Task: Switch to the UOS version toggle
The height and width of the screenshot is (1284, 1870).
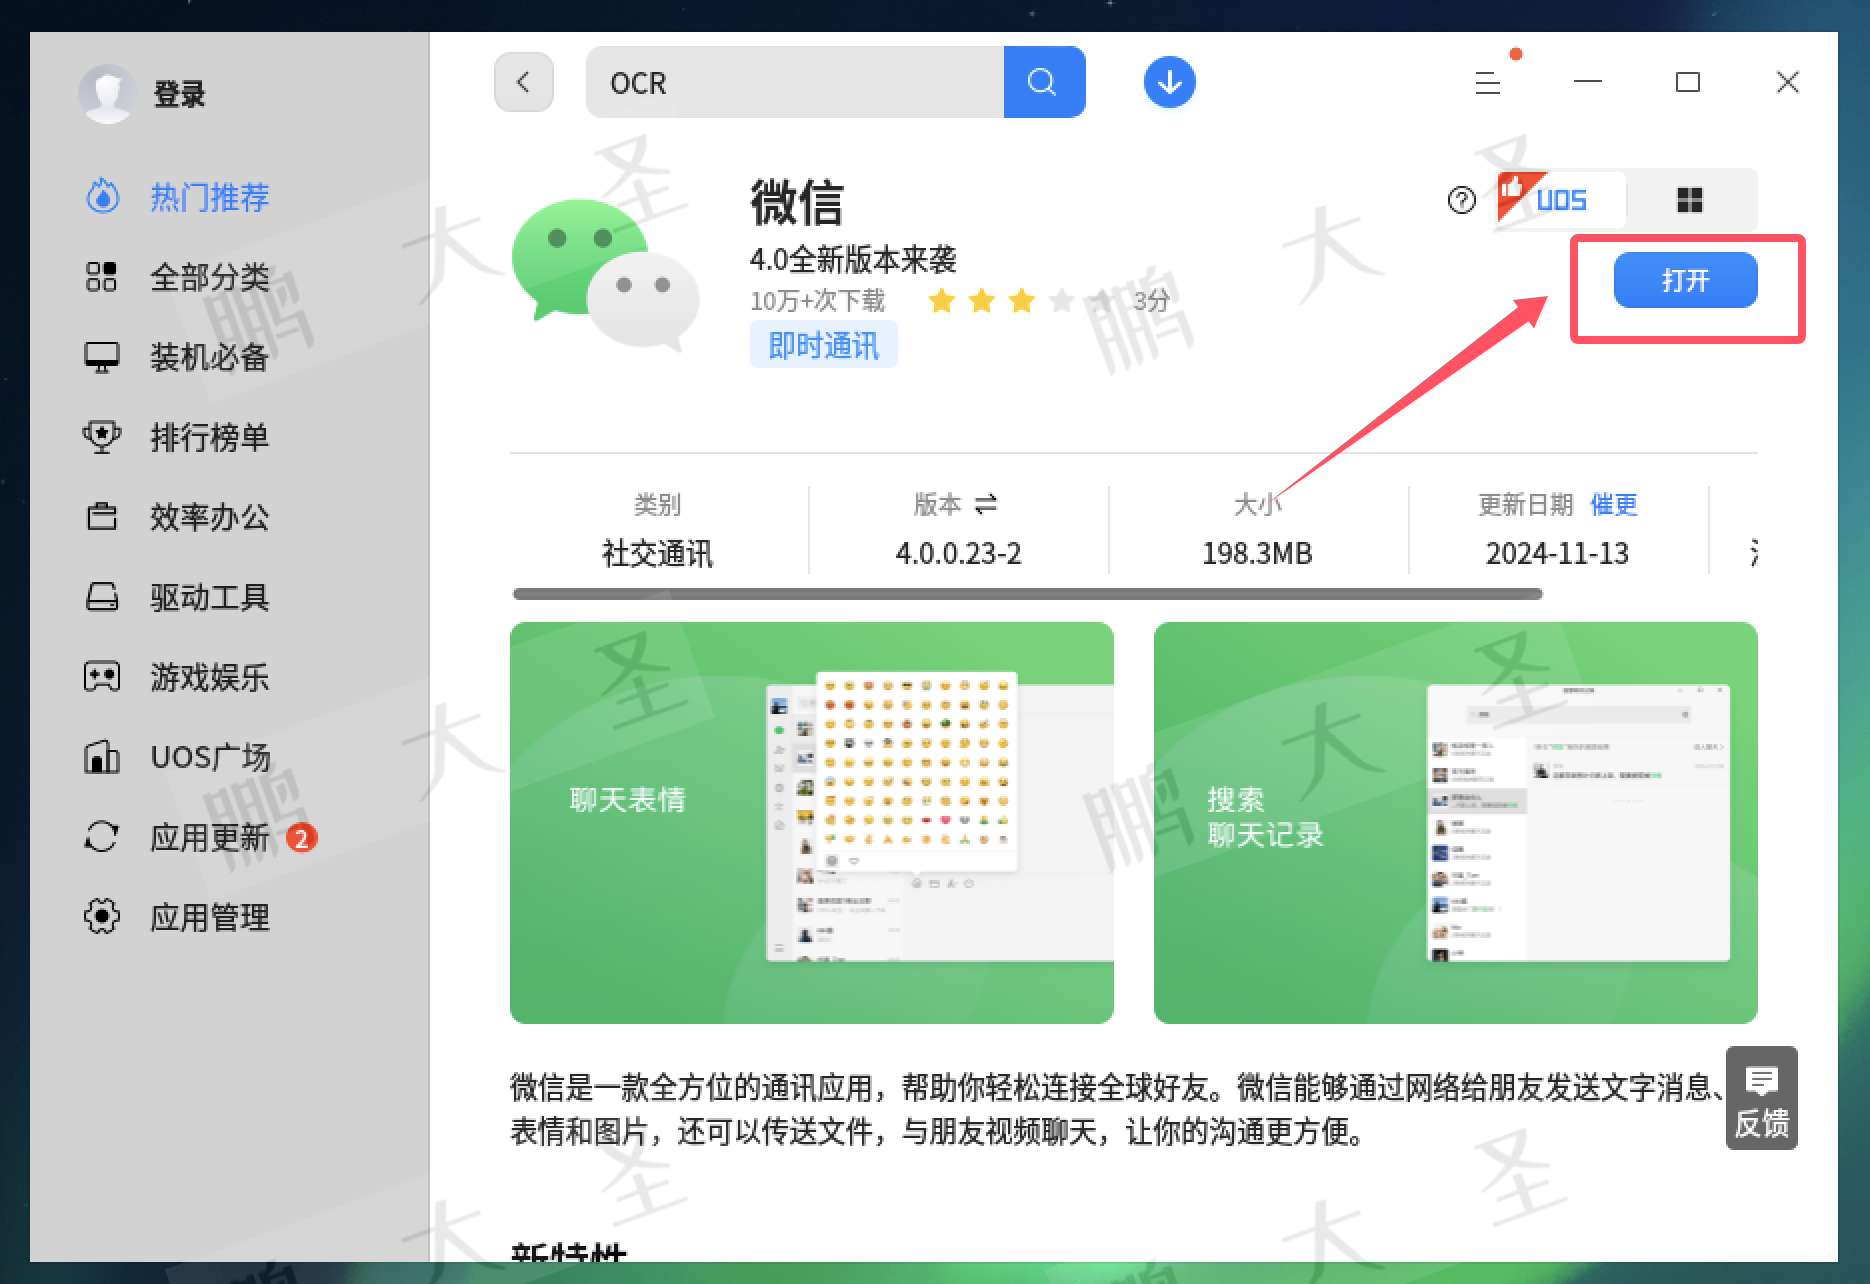Action: (x=1560, y=200)
